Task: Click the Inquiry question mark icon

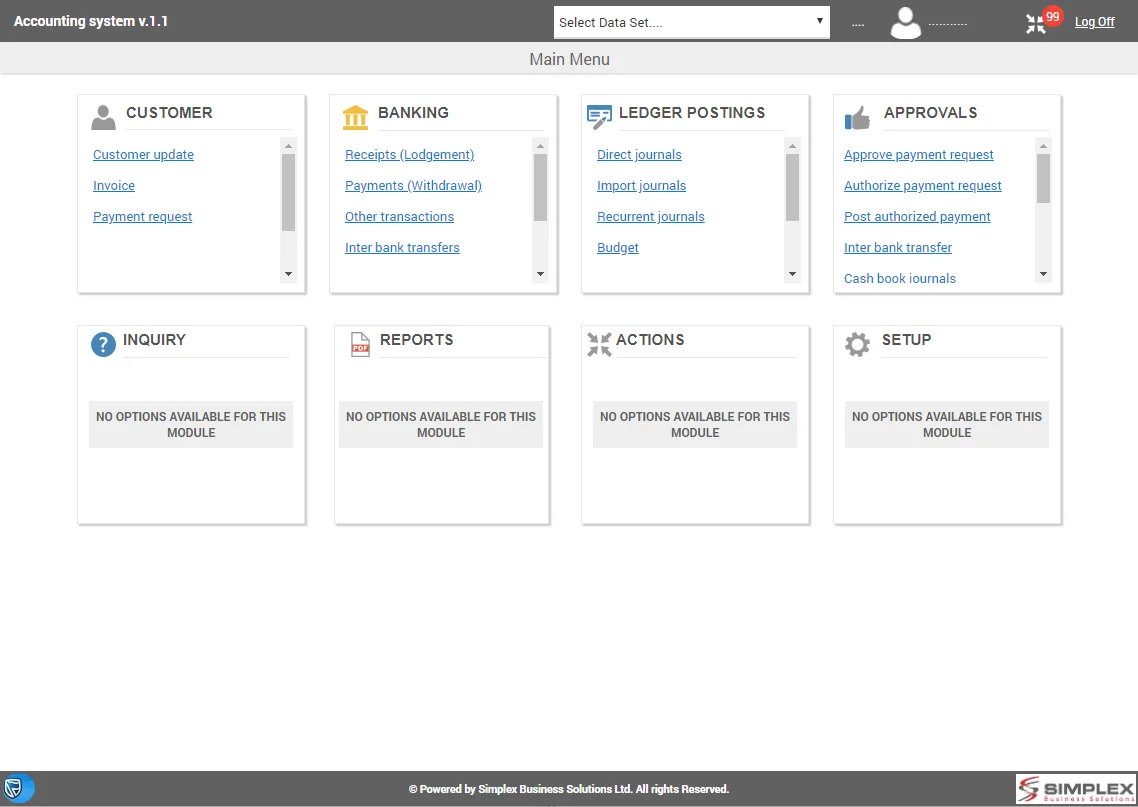Action: 103,345
